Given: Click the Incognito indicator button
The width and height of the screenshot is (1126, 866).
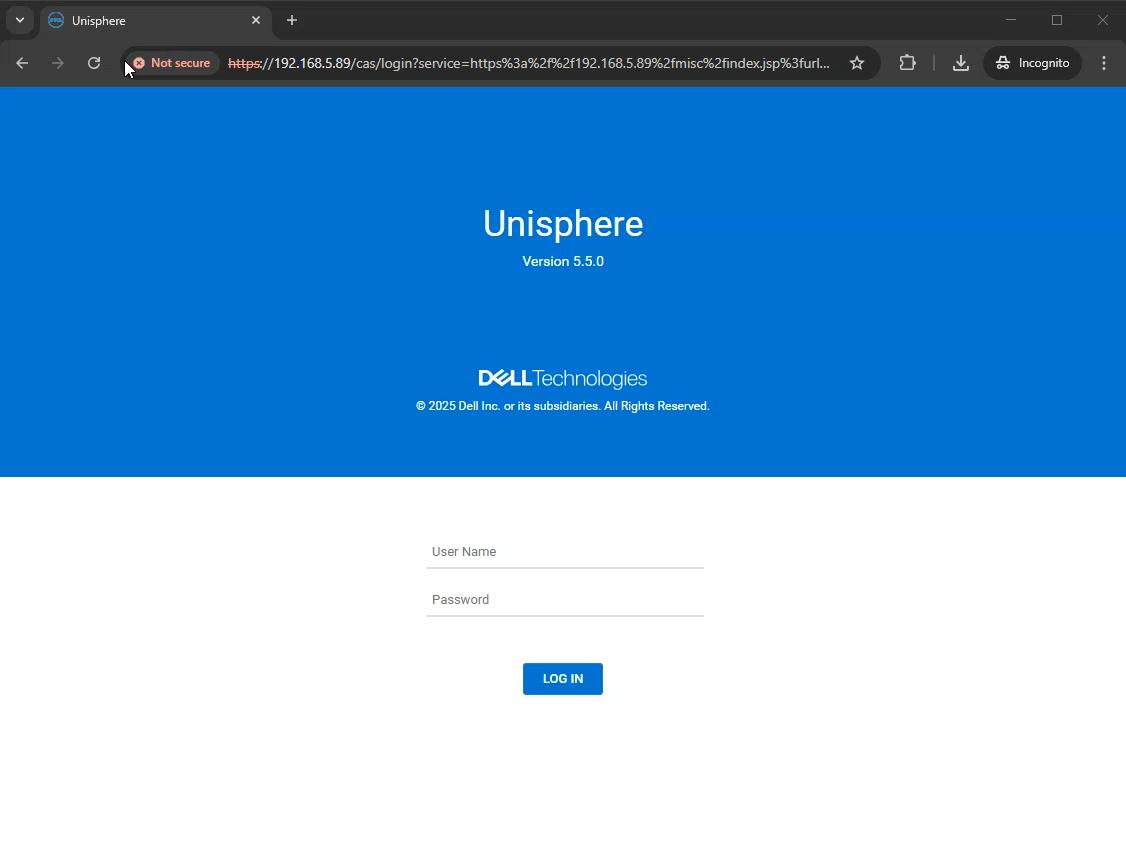Looking at the screenshot, I should 1032,63.
